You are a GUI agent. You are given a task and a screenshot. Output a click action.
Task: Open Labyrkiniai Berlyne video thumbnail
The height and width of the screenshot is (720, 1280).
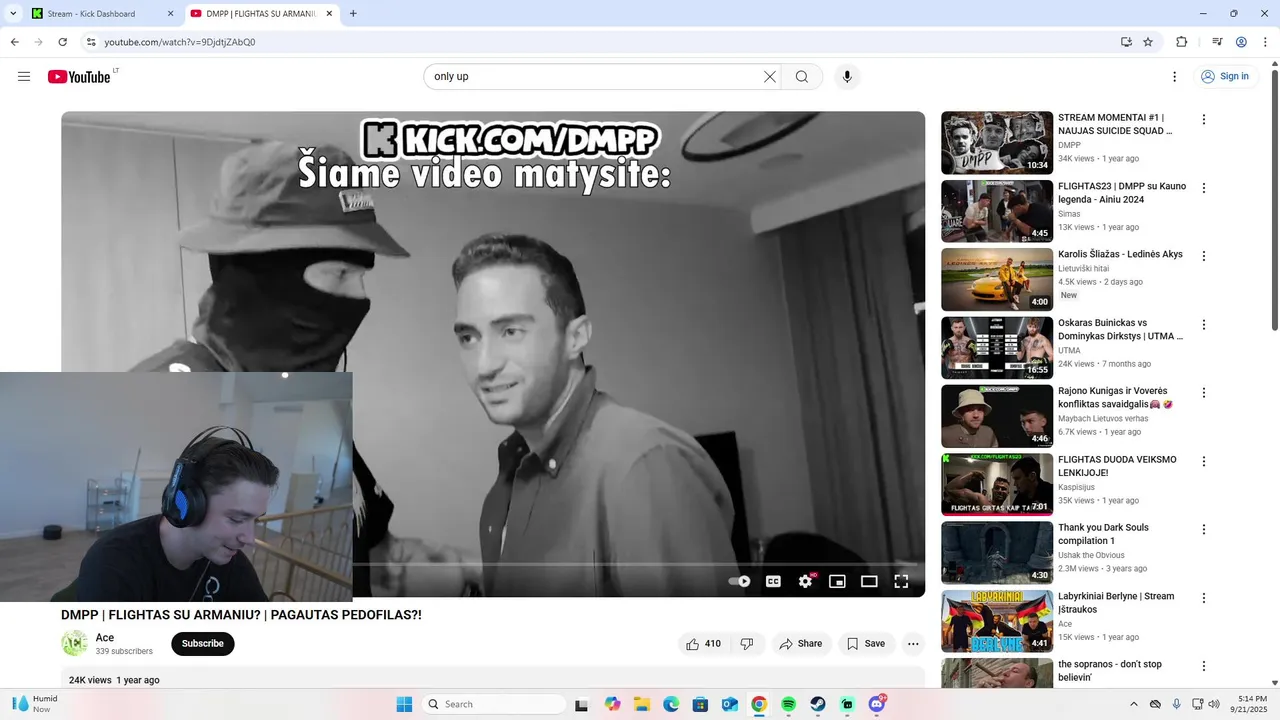click(997, 621)
